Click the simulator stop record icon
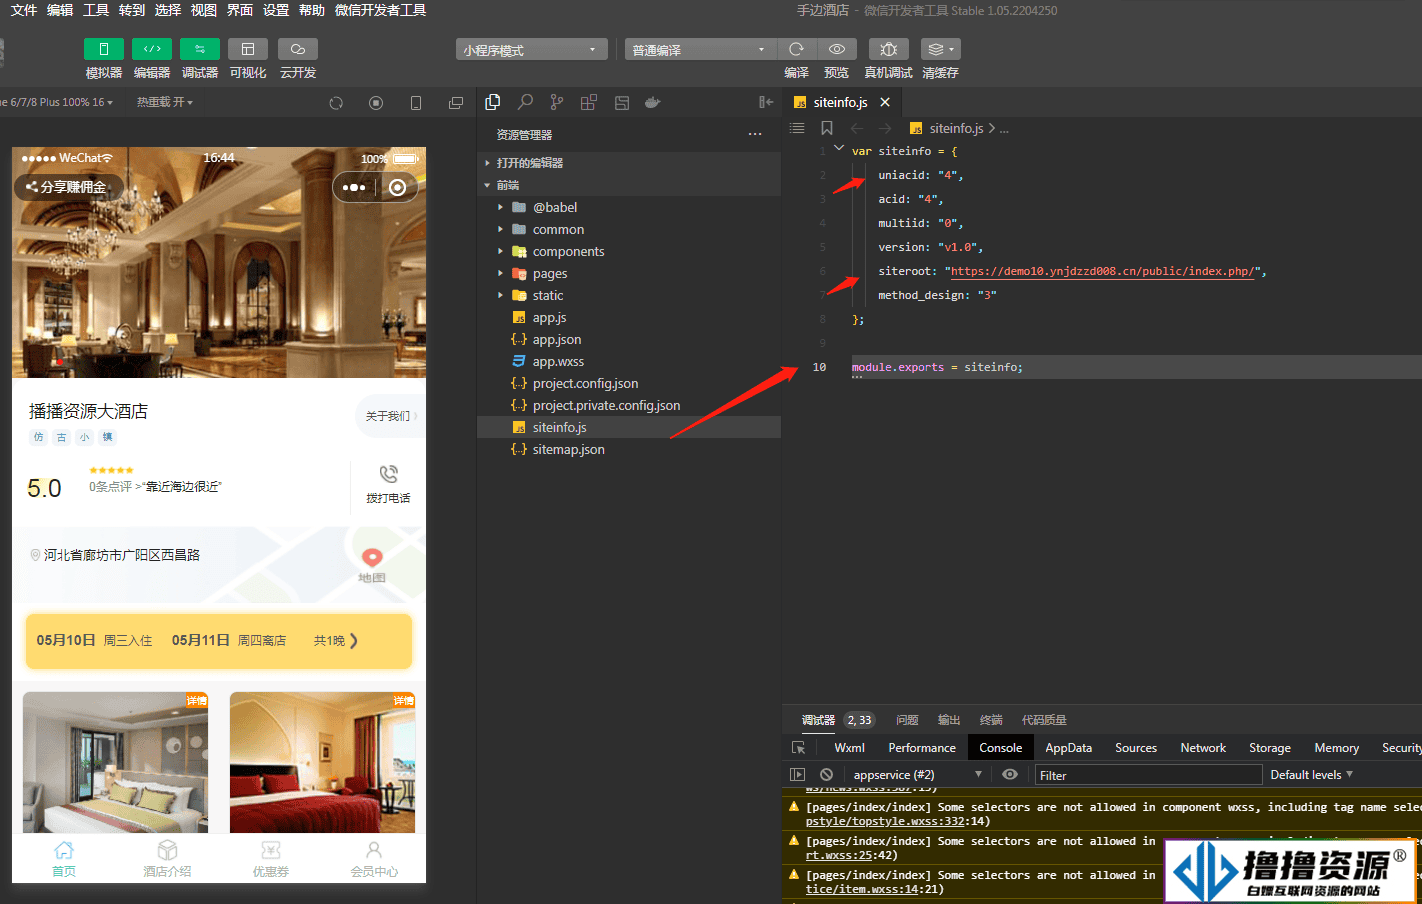This screenshot has height=904, width=1422. coord(376,103)
